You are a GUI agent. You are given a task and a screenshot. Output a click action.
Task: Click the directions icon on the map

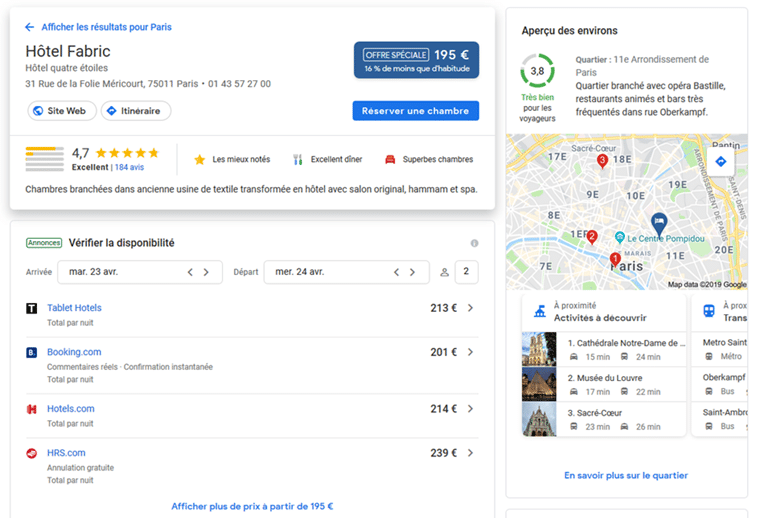(720, 161)
